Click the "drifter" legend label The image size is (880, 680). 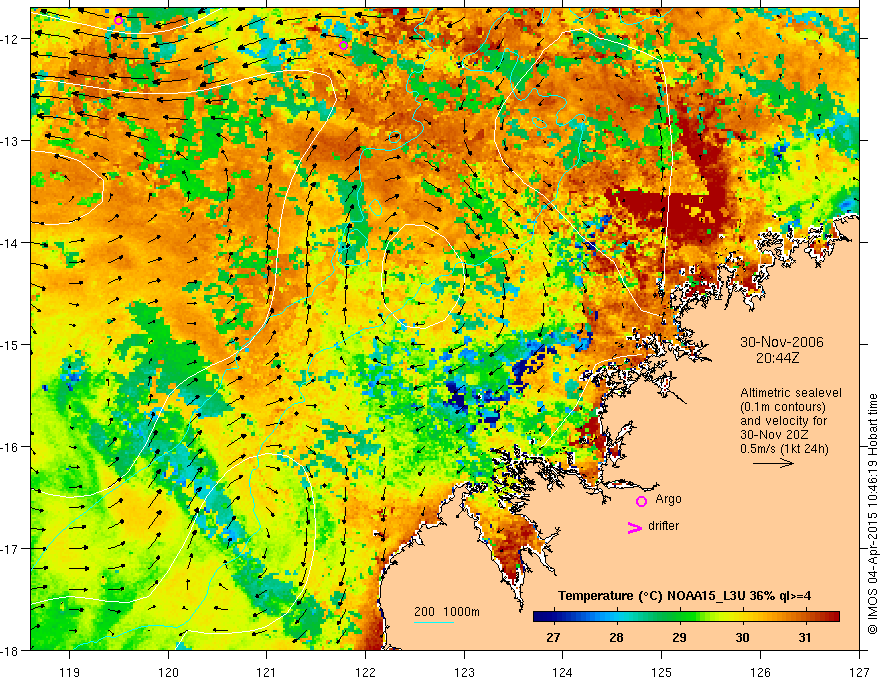pyautogui.click(x=663, y=526)
